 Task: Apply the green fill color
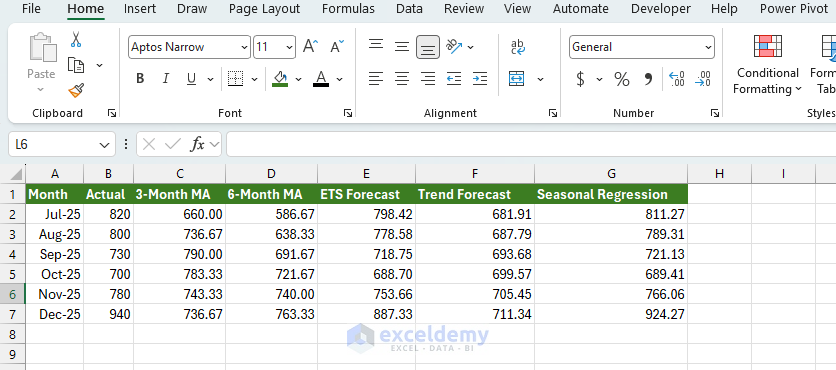(x=280, y=79)
